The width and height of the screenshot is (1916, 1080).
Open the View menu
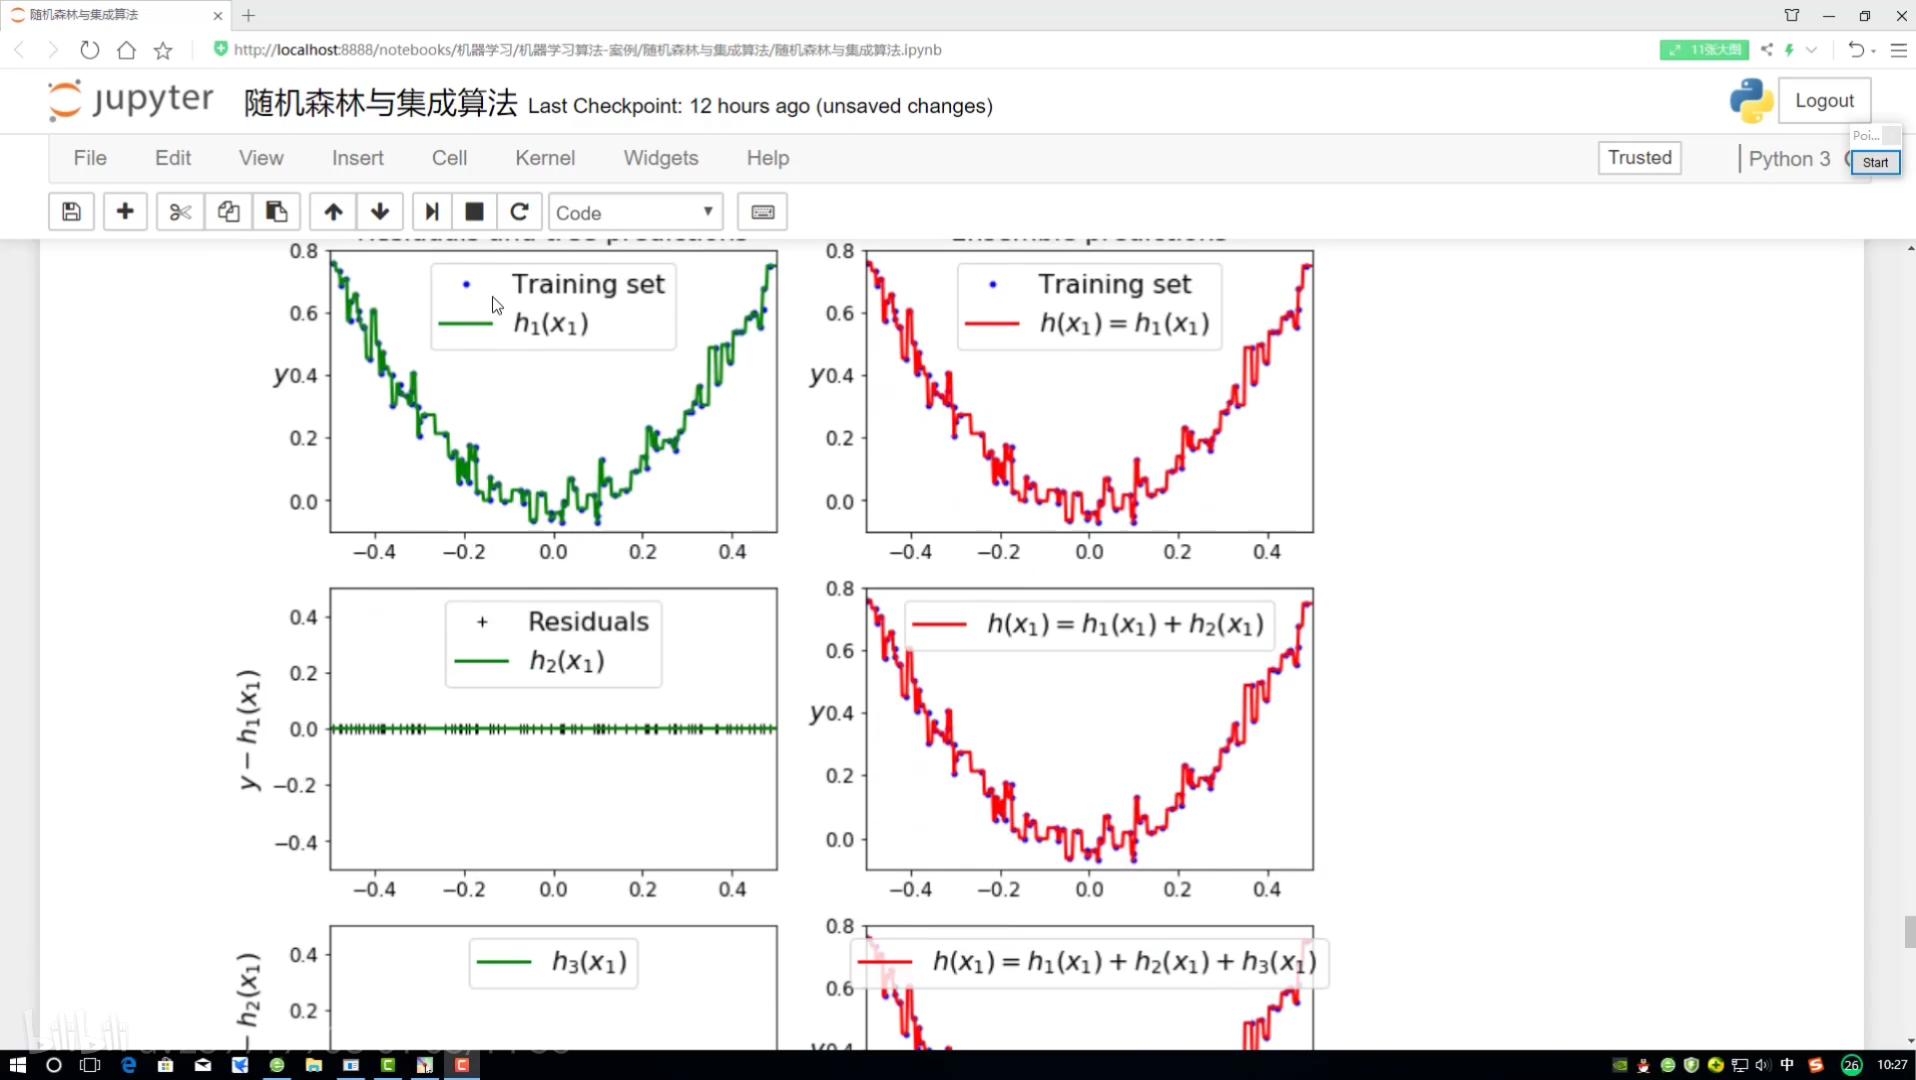(x=261, y=158)
